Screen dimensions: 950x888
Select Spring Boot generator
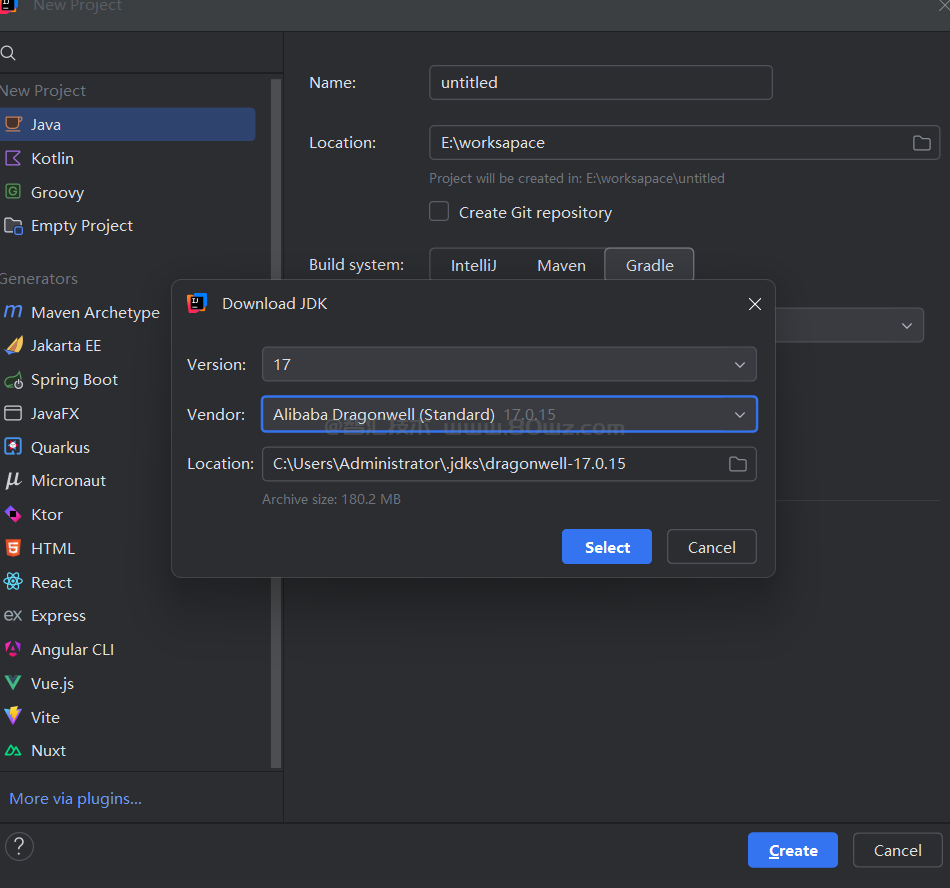(85, 380)
